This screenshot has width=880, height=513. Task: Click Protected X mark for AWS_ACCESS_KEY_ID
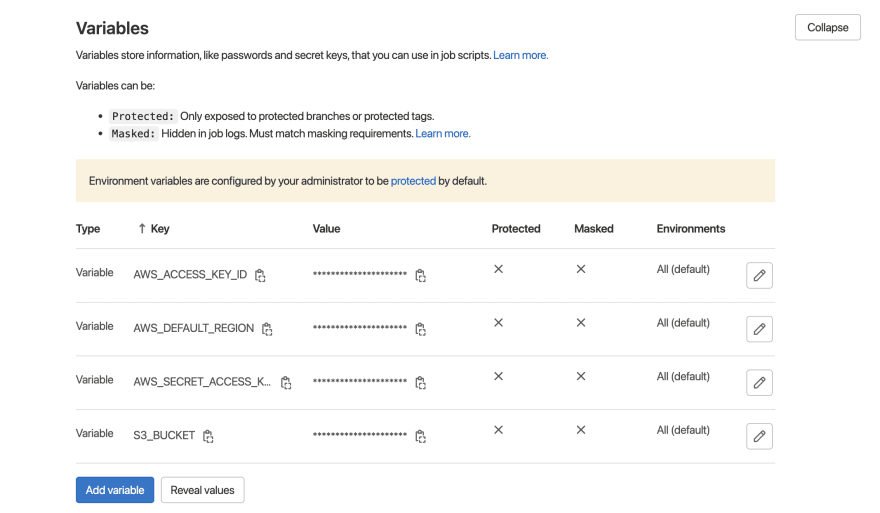(x=498, y=269)
